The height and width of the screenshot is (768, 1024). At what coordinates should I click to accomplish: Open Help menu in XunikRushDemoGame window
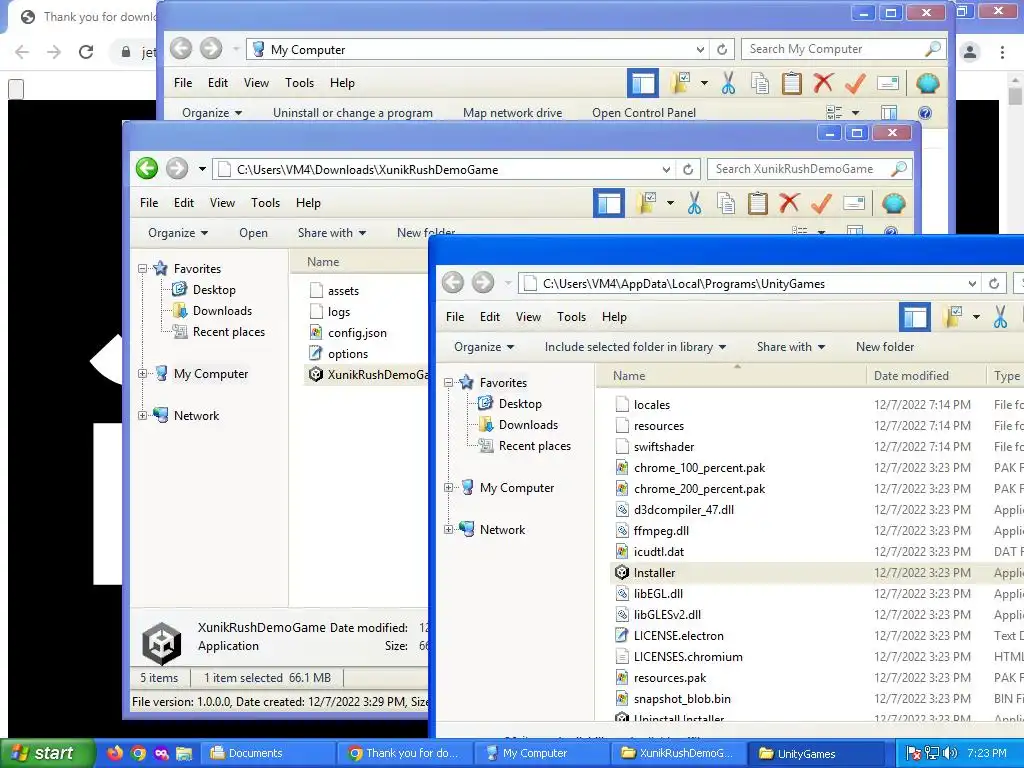pyautogui.click(x=308, y=203)
